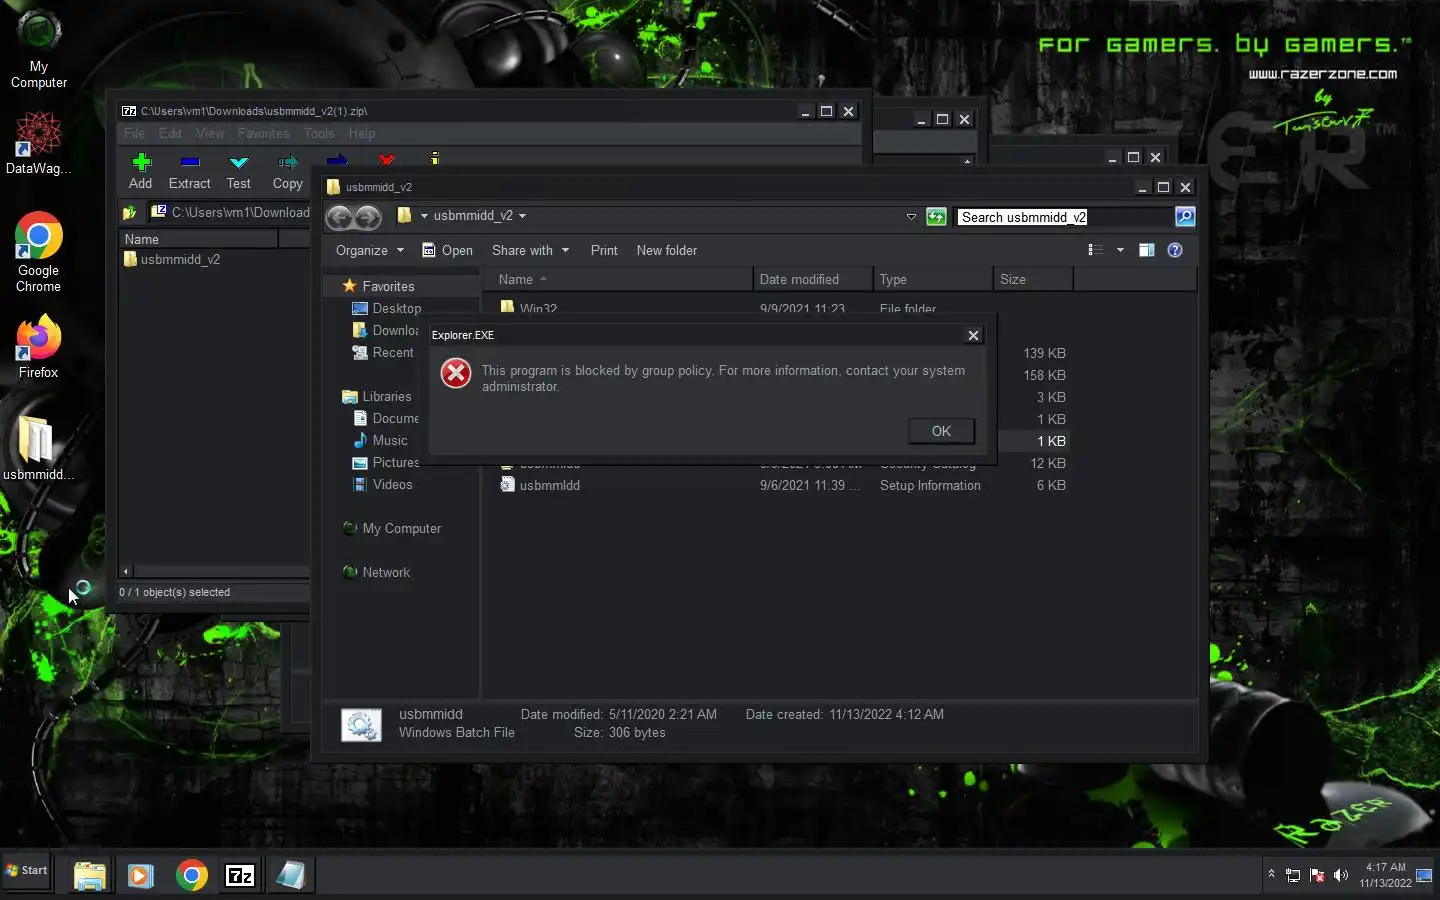
Task: Click the Explorer forward navigation button
Action: [x=368, y=217]
